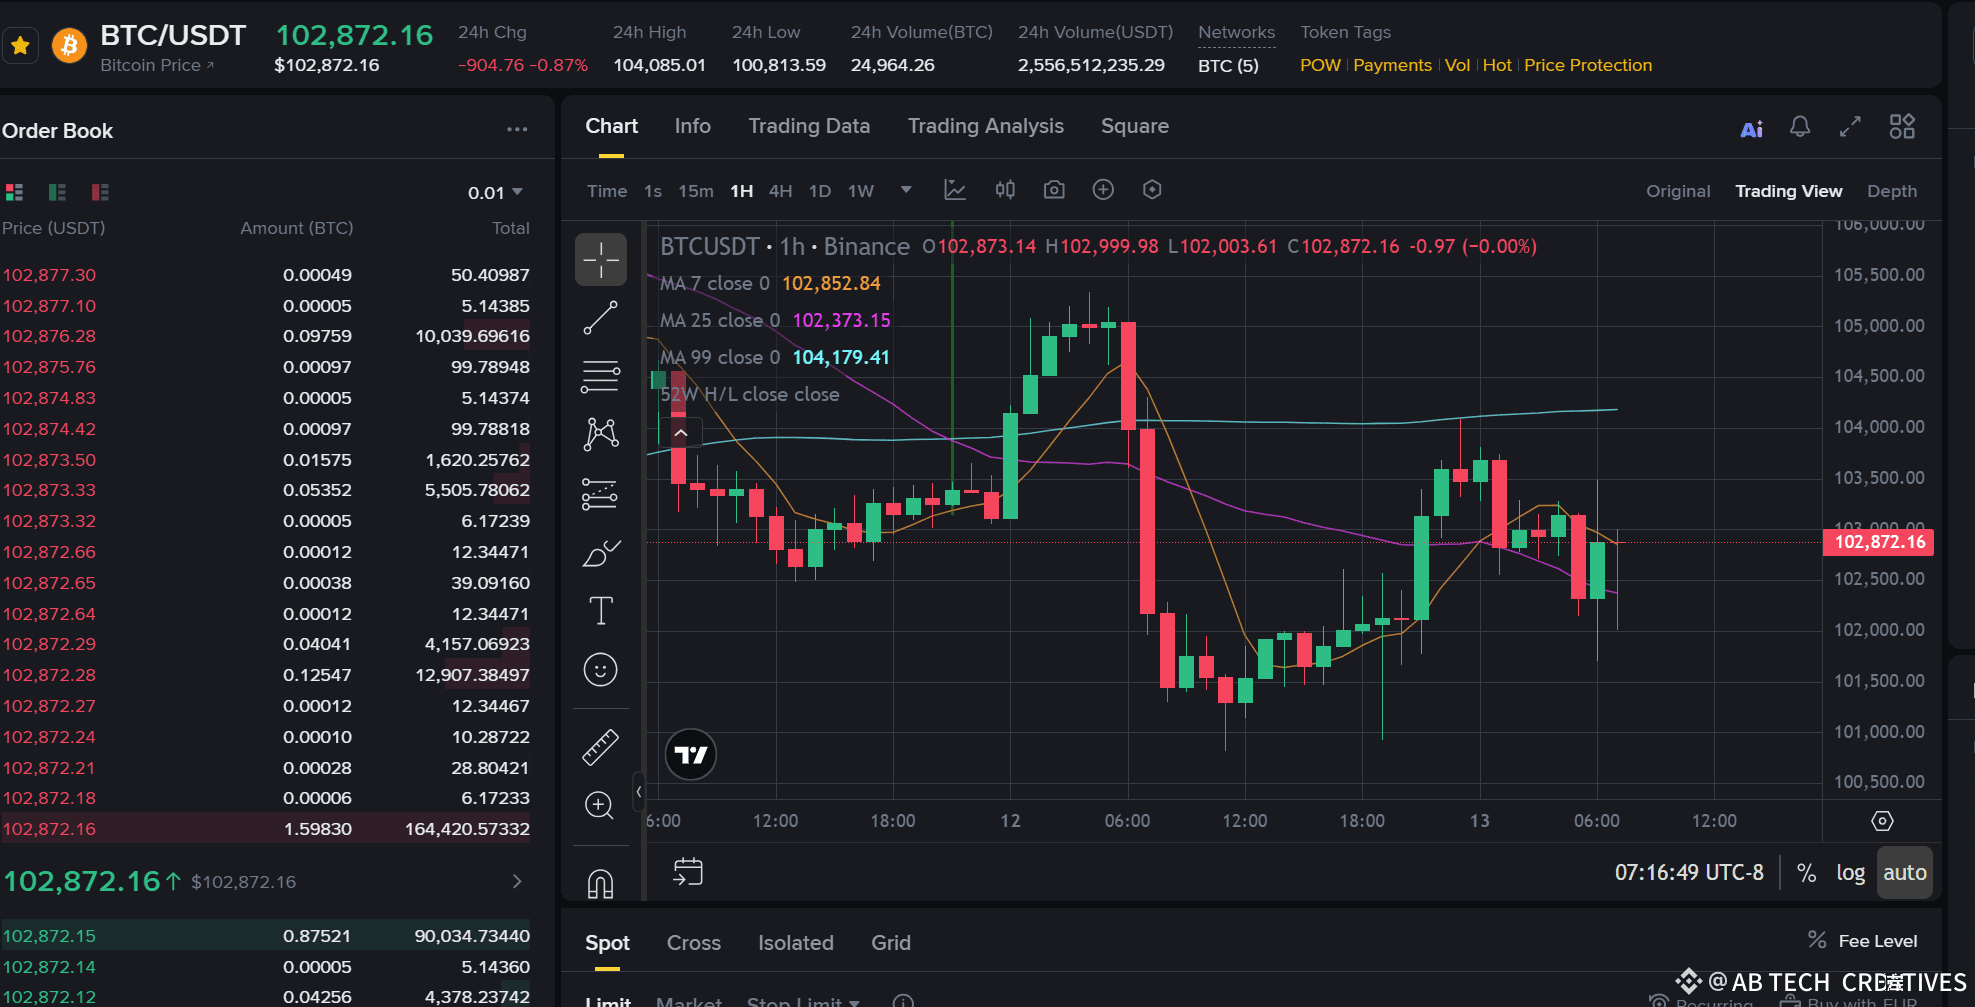This screenshot has width=1975, height=1007.
Task: Open the Trading Data tab
Action: 809,126
